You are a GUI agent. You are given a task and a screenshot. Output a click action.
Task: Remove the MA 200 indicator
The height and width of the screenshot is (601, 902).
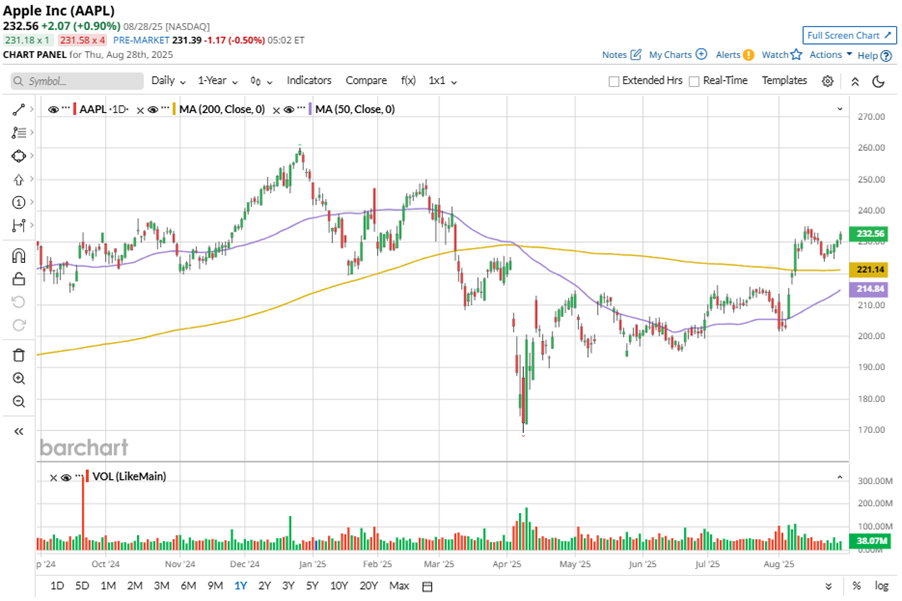[x=140, y=110]
